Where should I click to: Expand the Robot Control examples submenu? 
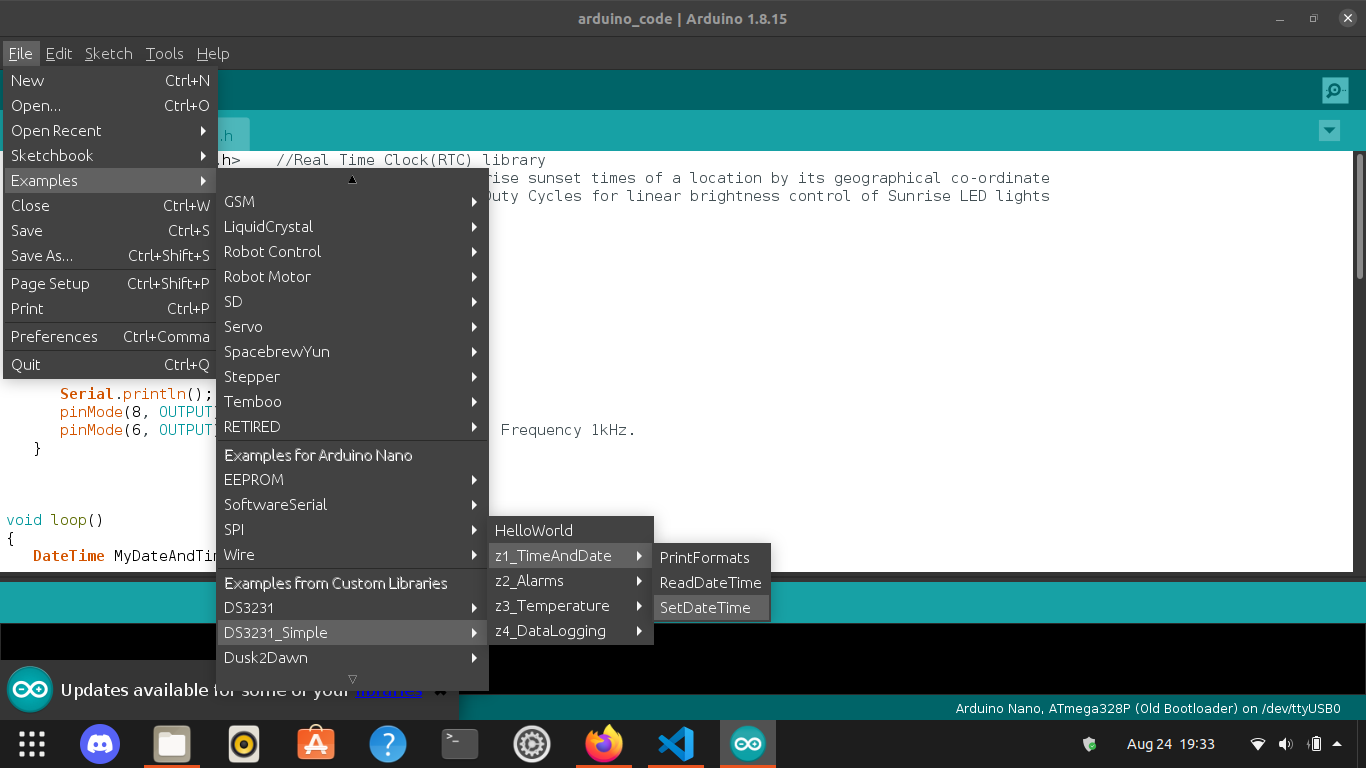(x=352, y=252)
